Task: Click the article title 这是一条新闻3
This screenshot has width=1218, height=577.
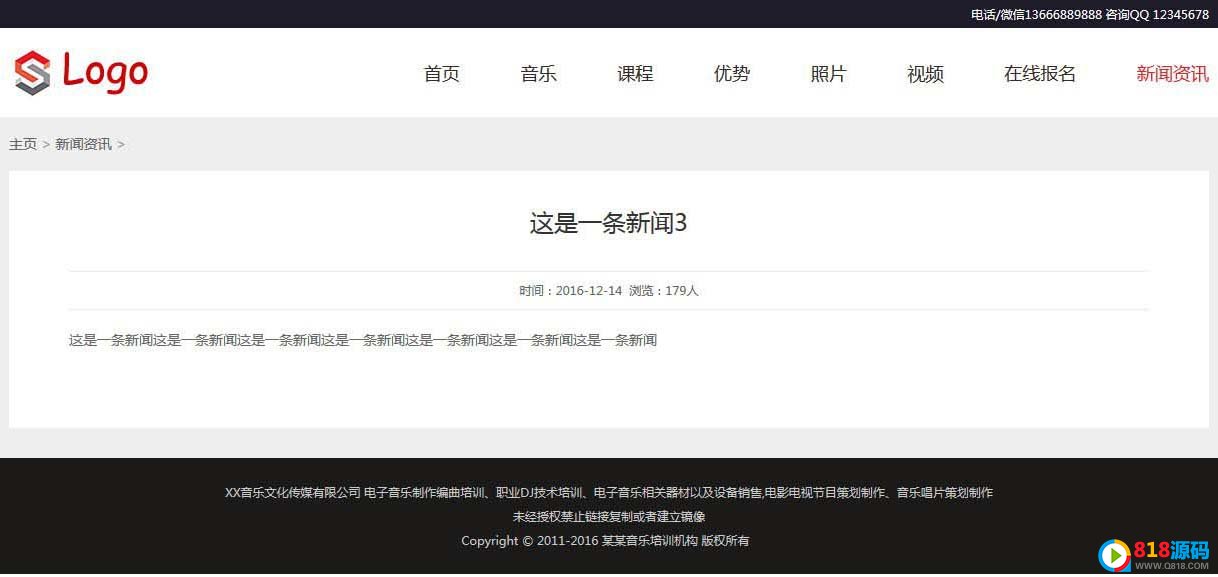Action: pyautogui.click(x=608, y=223)
